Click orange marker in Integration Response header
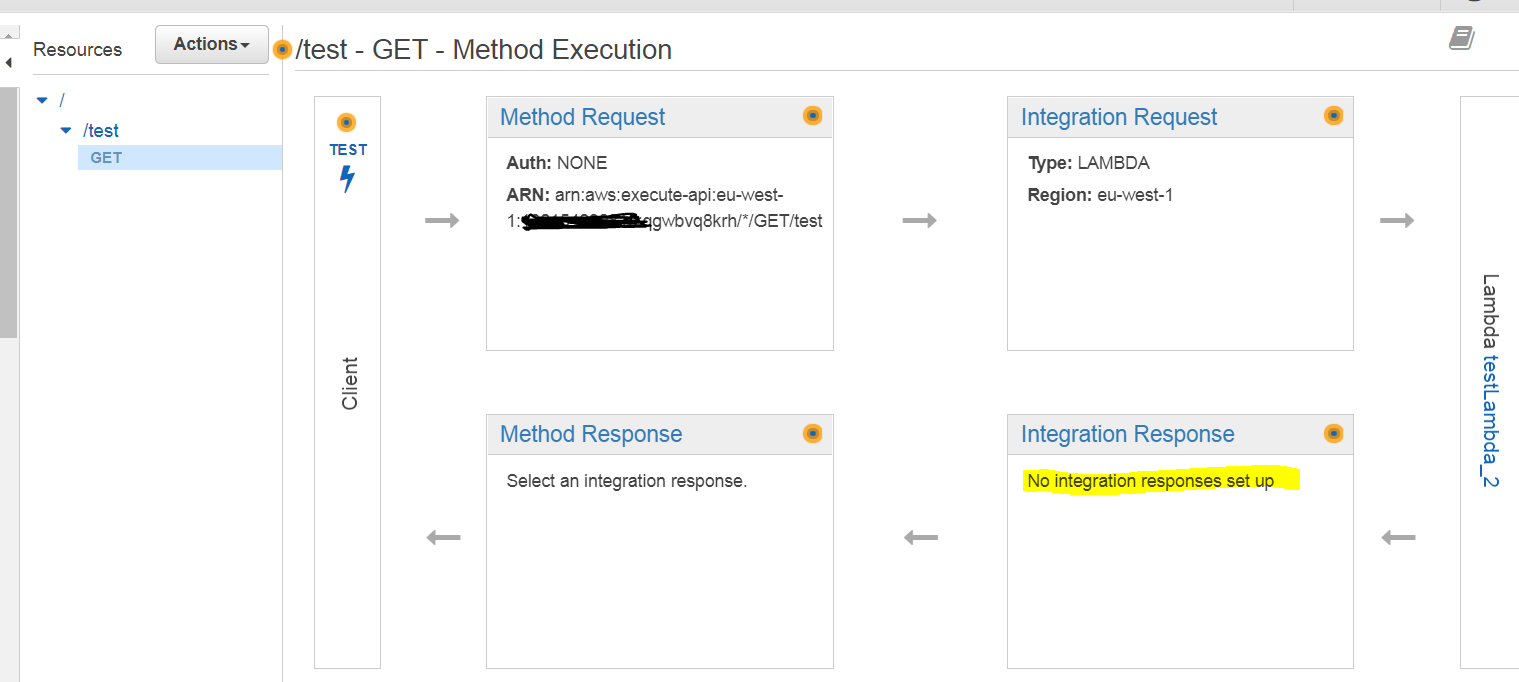This screenshot has height=682, width=1519. [1333, 434]
